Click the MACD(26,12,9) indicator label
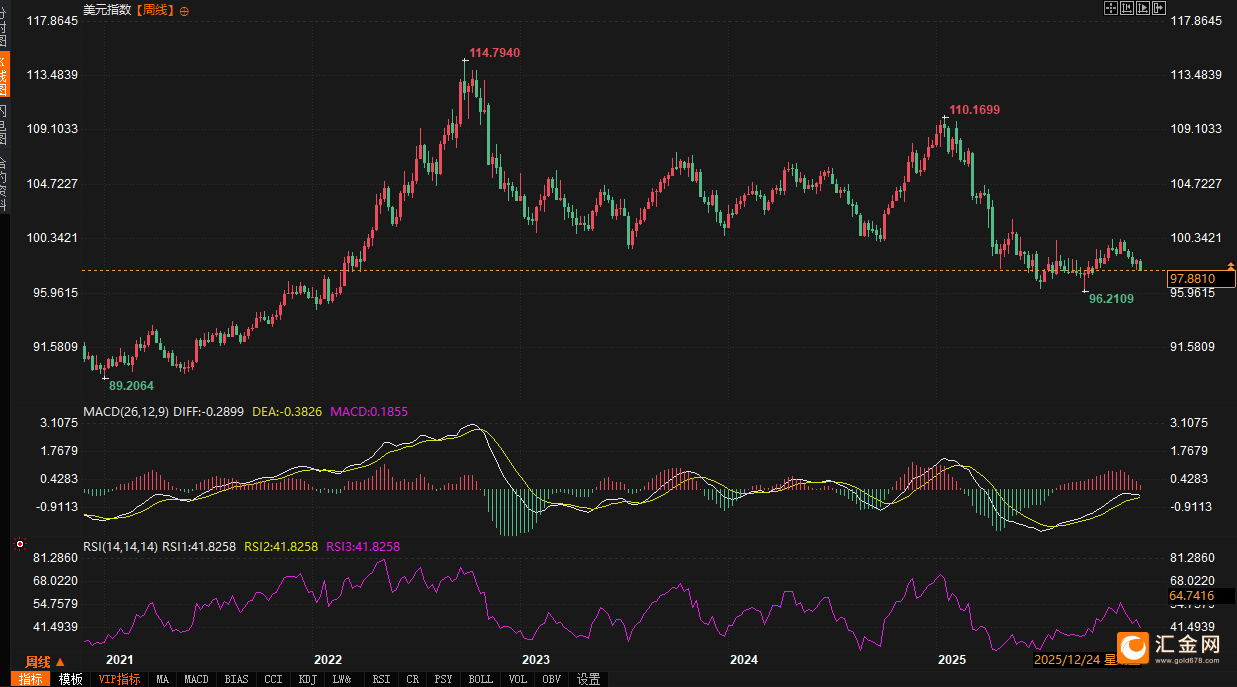The height and width of the screenshot is (687, 1237). tap(124, 411)
